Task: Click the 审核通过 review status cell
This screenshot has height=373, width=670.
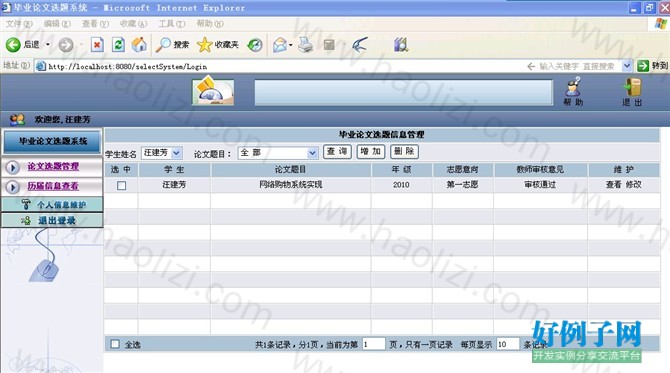Action: click(x=540, y=185)
